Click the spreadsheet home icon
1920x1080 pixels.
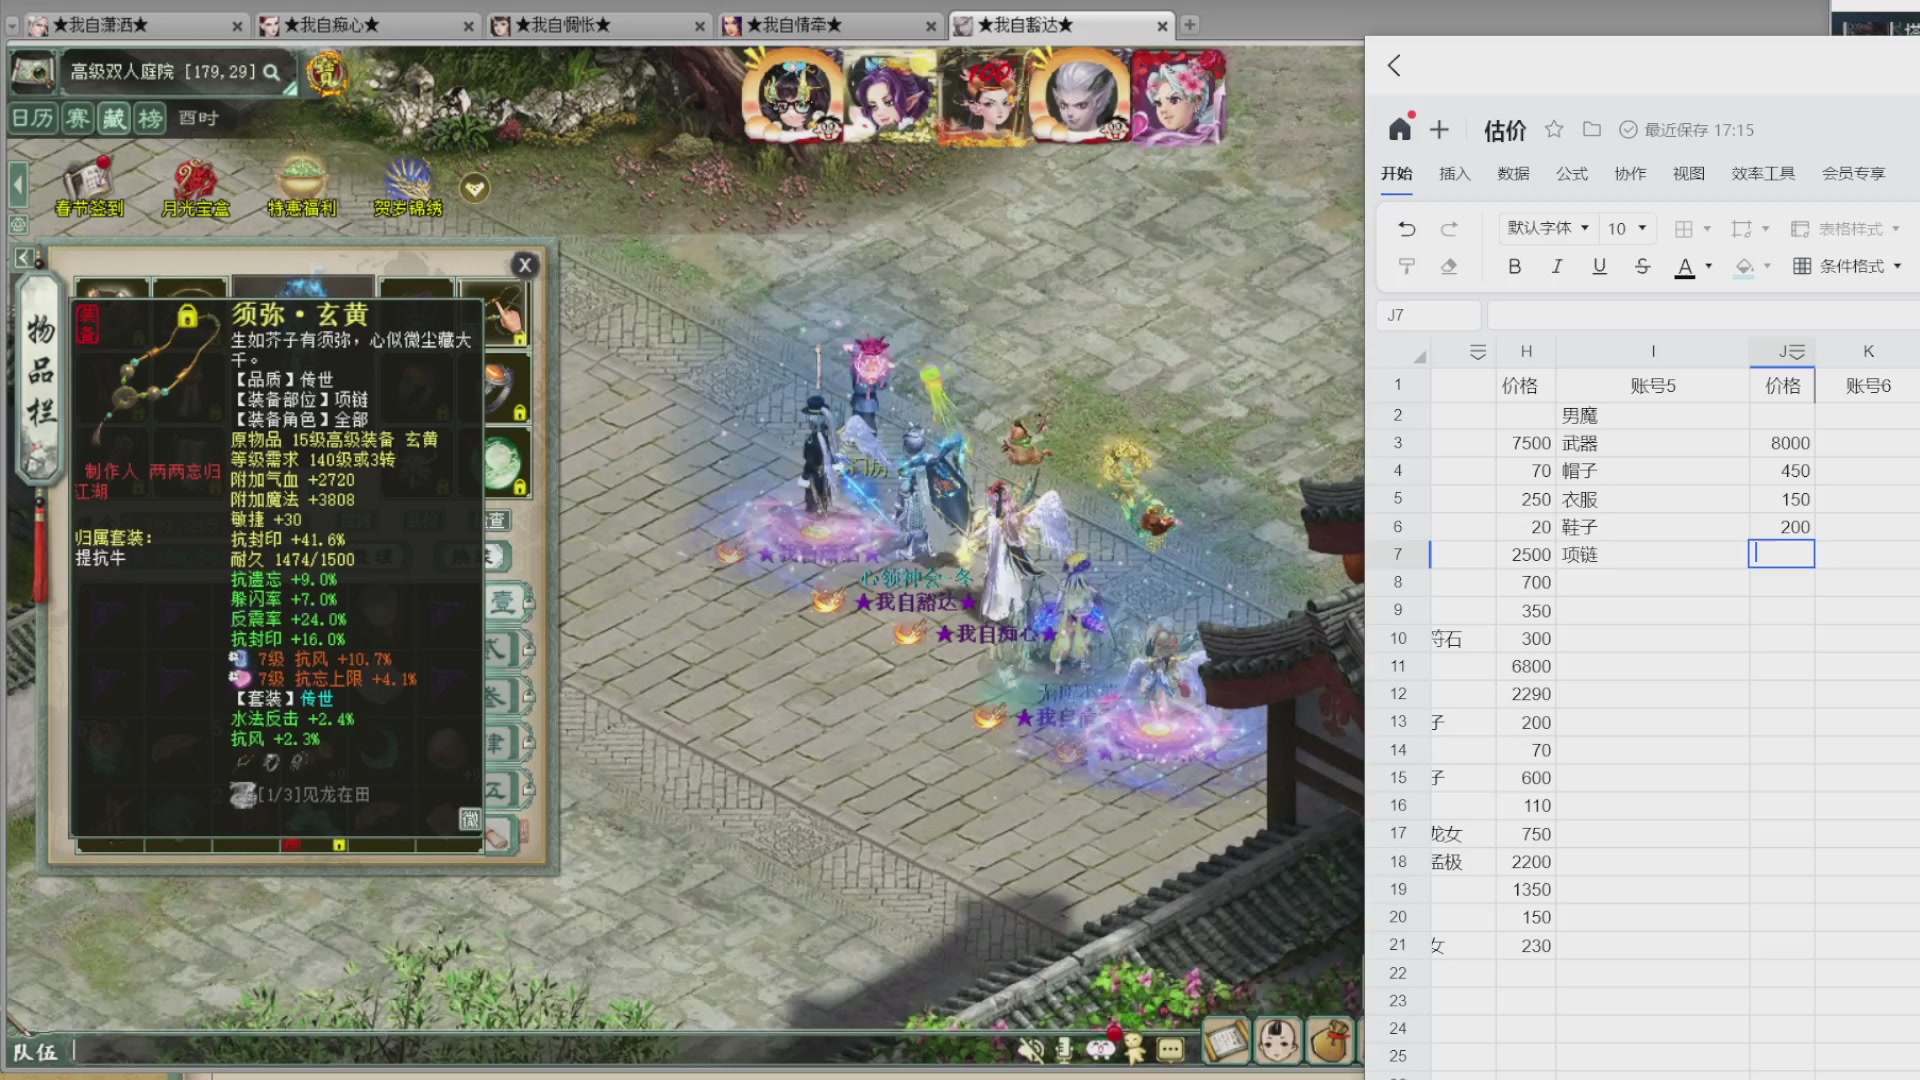click(x=1399, y=129)
